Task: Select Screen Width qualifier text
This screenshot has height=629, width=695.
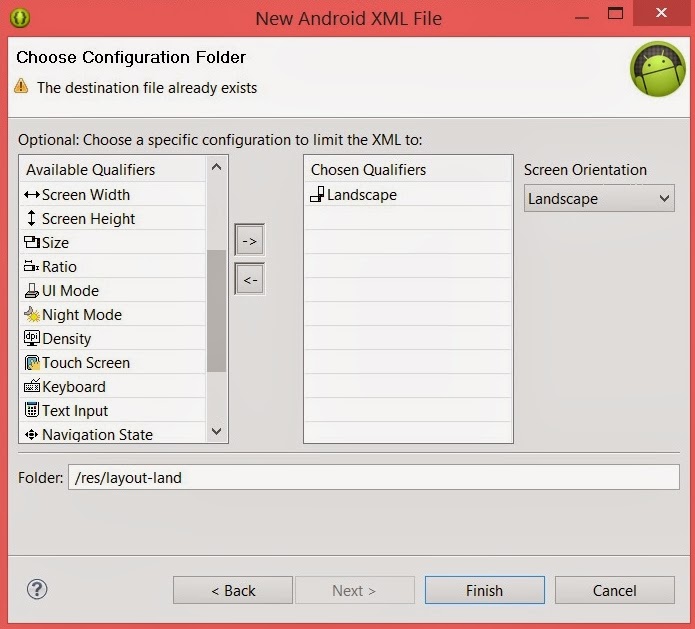Action: point(86,195)
